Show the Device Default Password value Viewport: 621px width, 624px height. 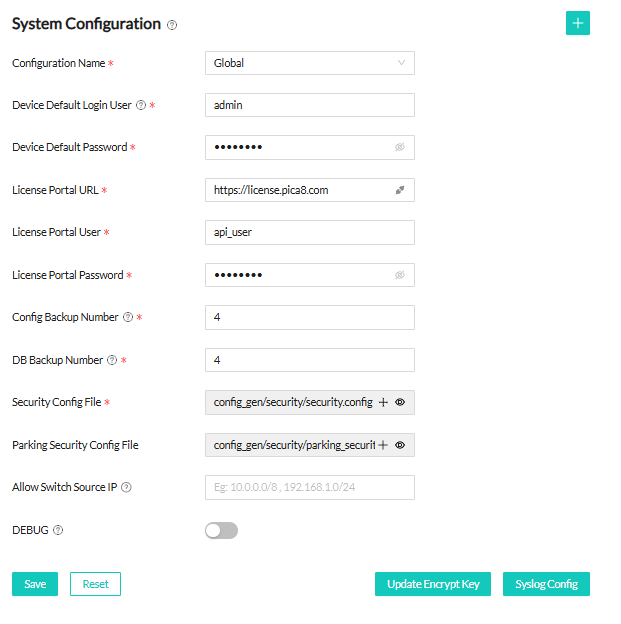(400, 147)
